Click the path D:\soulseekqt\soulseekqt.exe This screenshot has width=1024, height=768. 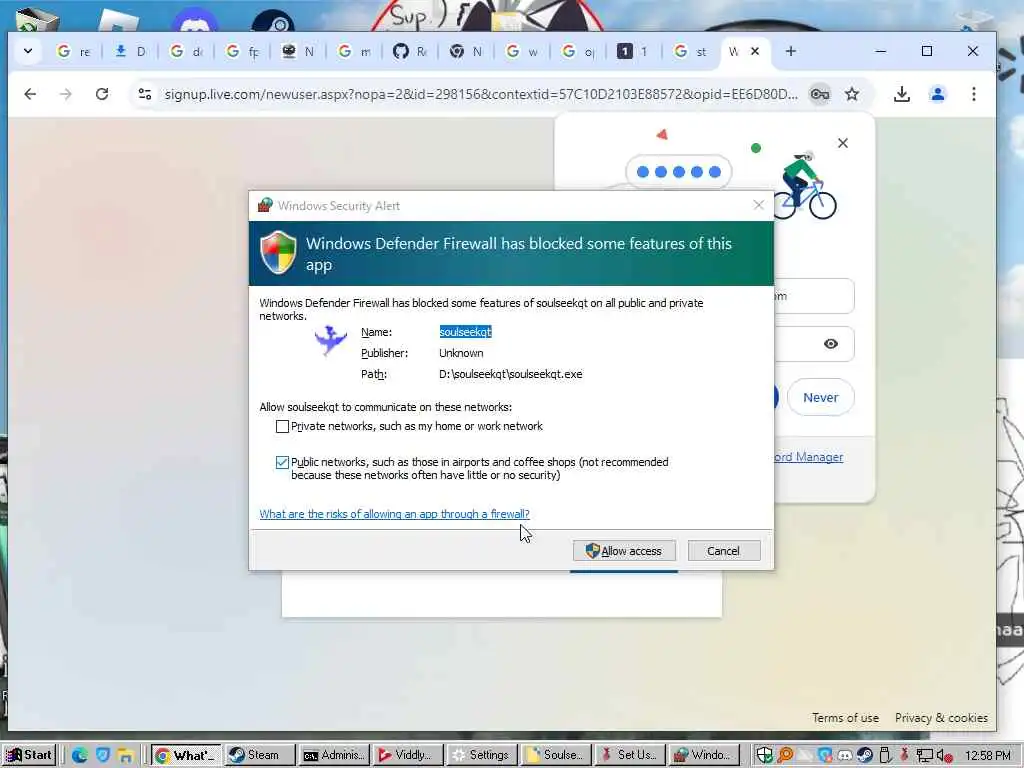[x=511, y=374]
